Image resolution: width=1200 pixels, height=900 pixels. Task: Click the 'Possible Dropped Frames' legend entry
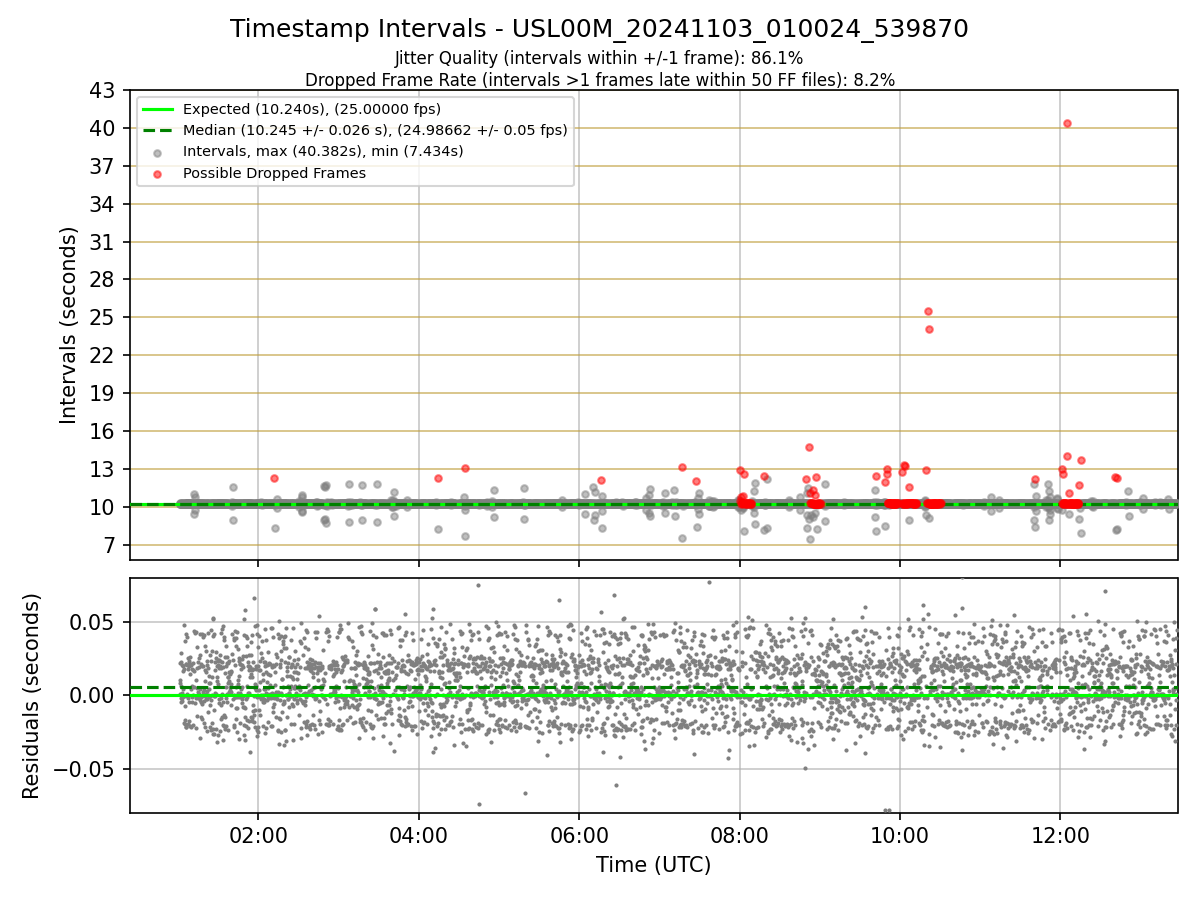274,173
